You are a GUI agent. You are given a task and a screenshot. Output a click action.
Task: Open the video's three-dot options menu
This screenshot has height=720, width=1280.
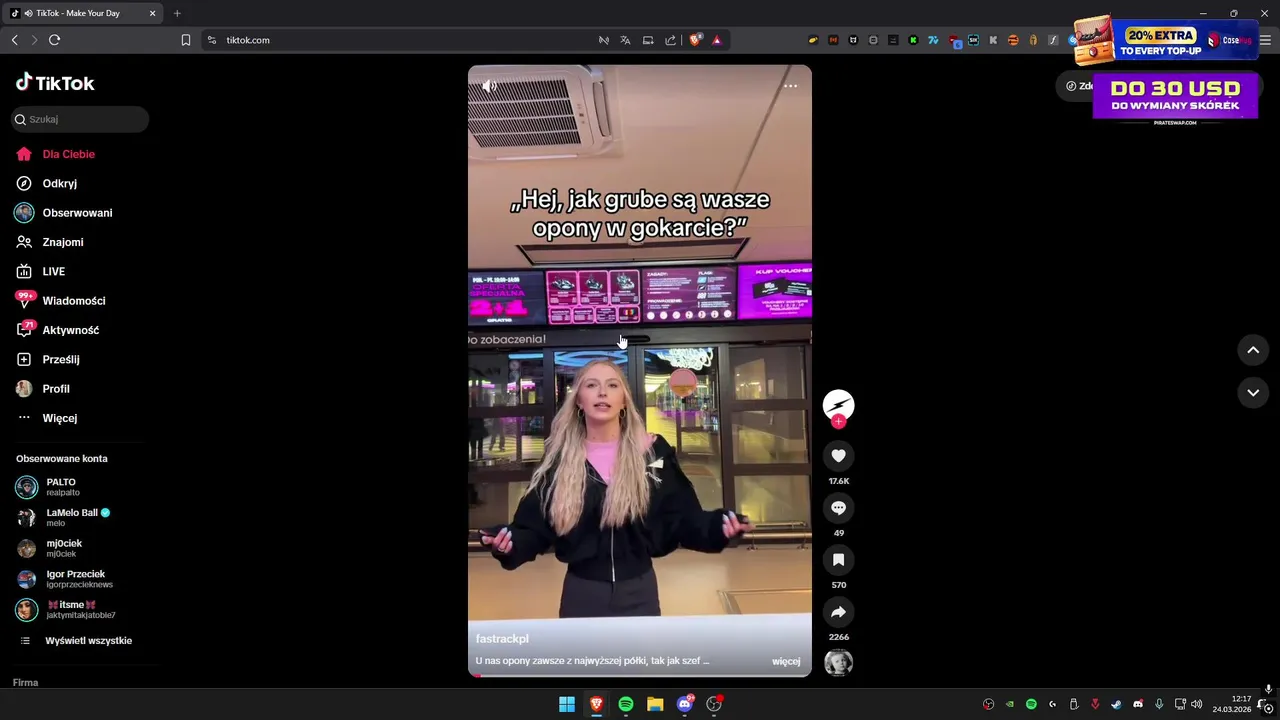(x=790, y=86)
